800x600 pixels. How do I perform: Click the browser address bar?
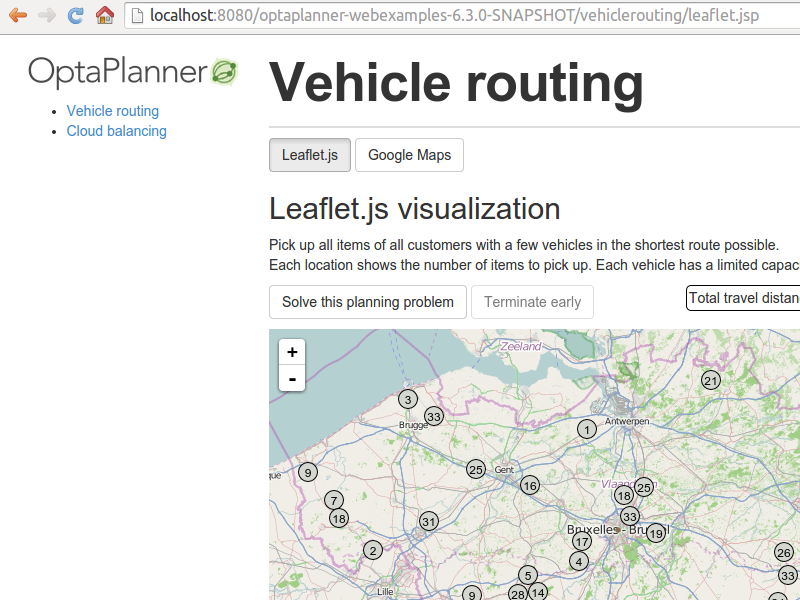coord(460,15)
